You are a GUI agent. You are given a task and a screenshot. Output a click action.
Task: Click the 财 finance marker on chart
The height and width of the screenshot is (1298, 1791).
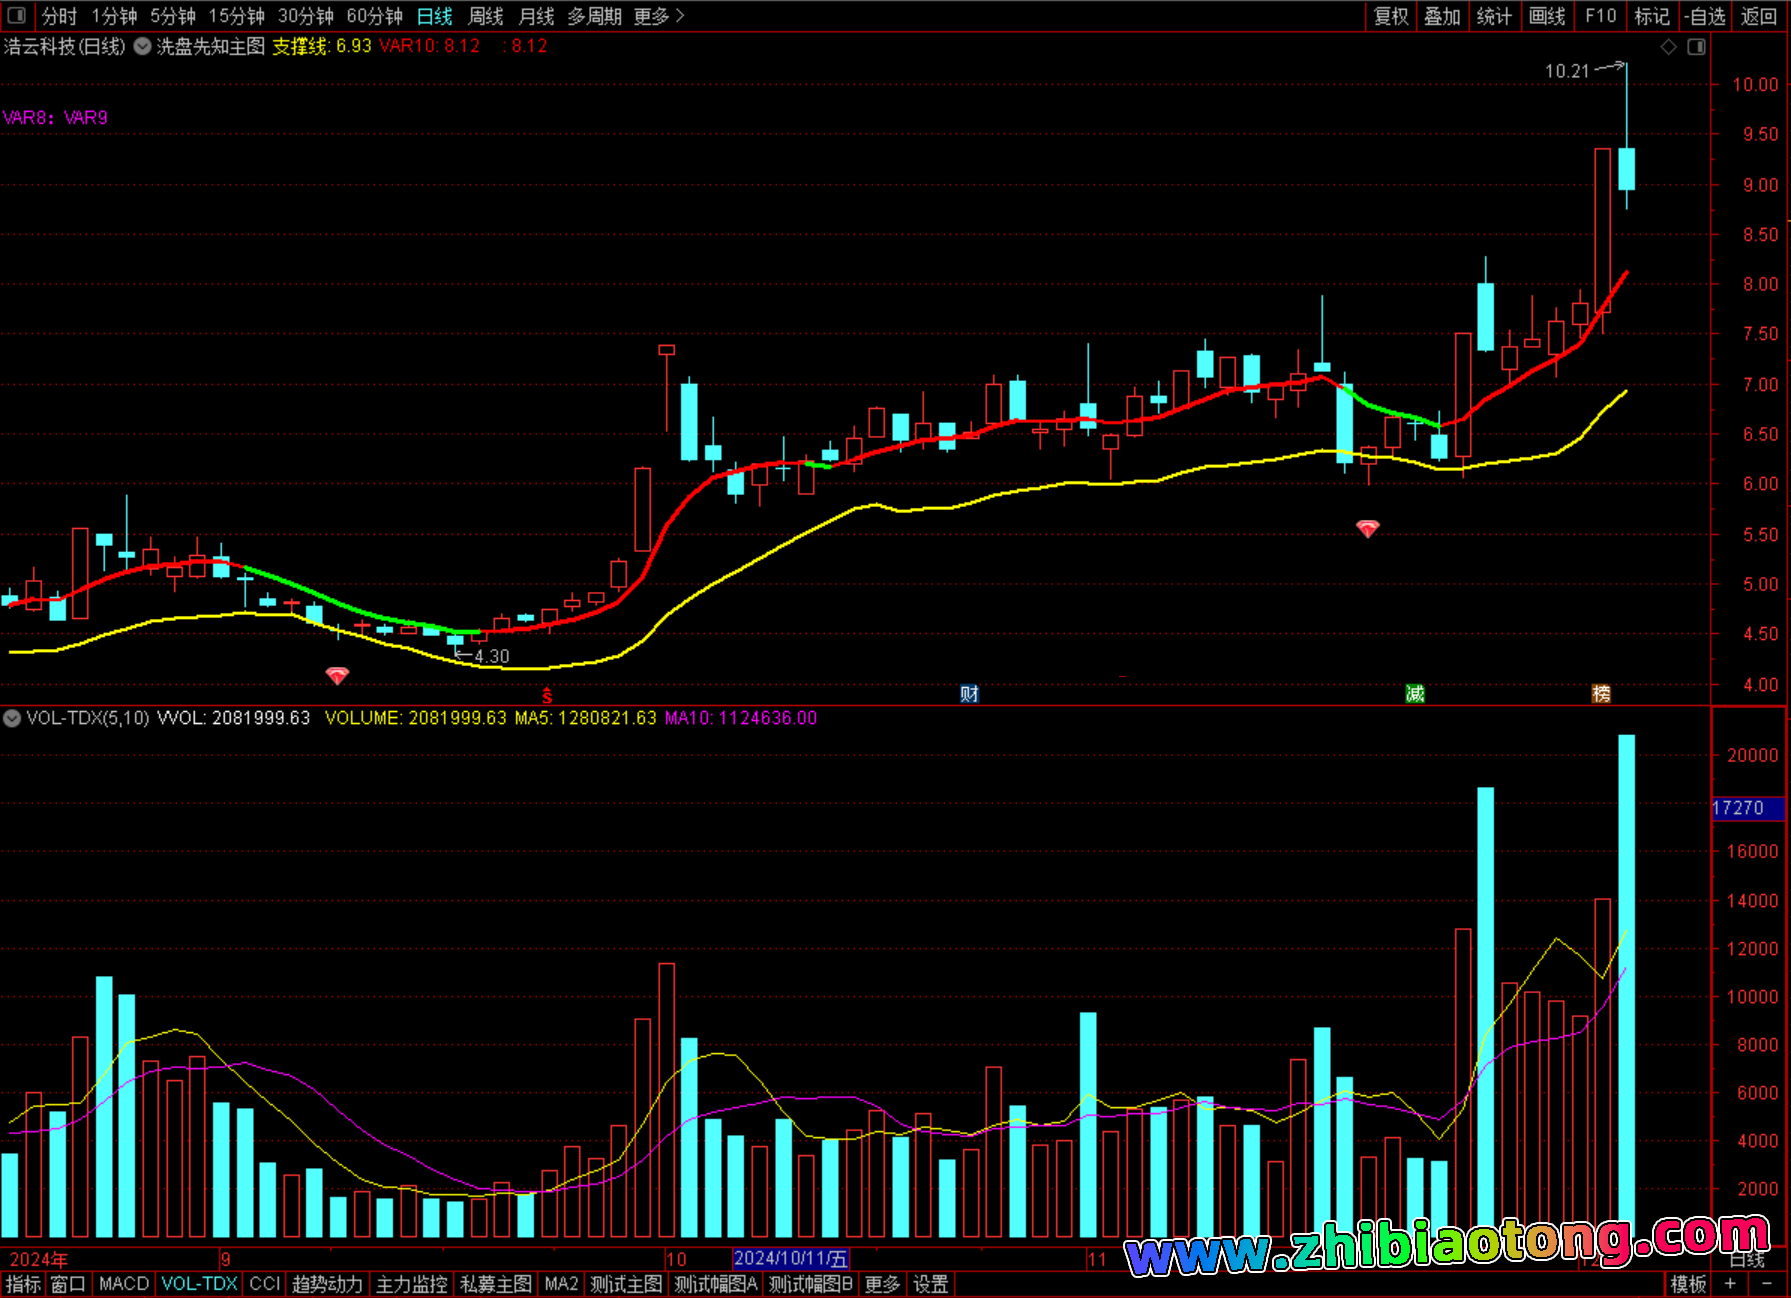(x=969, y=694)
